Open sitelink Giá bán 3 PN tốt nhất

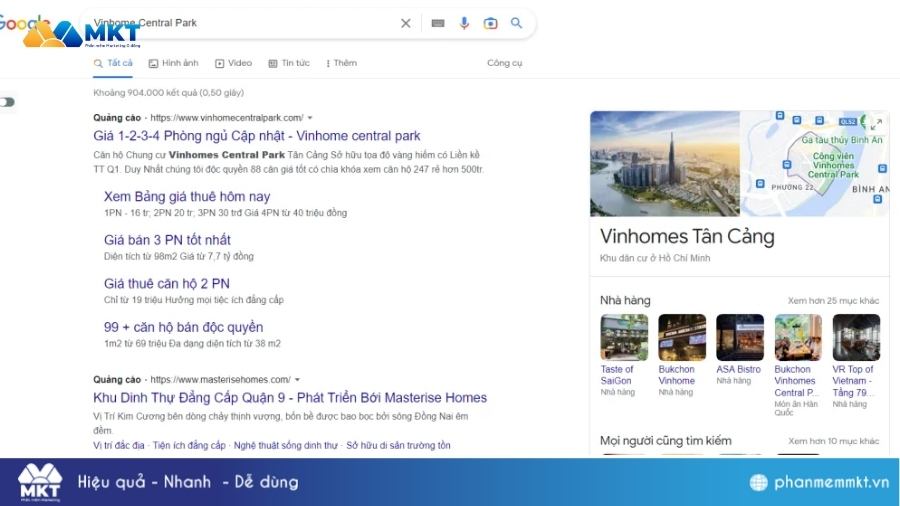167,240
